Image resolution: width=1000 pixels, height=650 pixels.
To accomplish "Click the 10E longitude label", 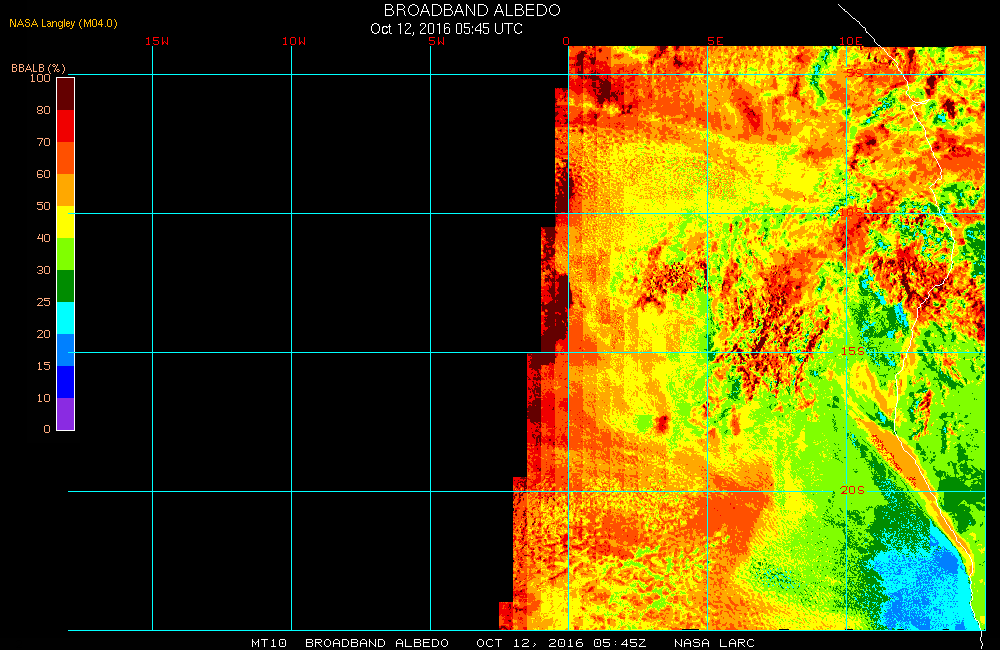I will coord(850,41).
